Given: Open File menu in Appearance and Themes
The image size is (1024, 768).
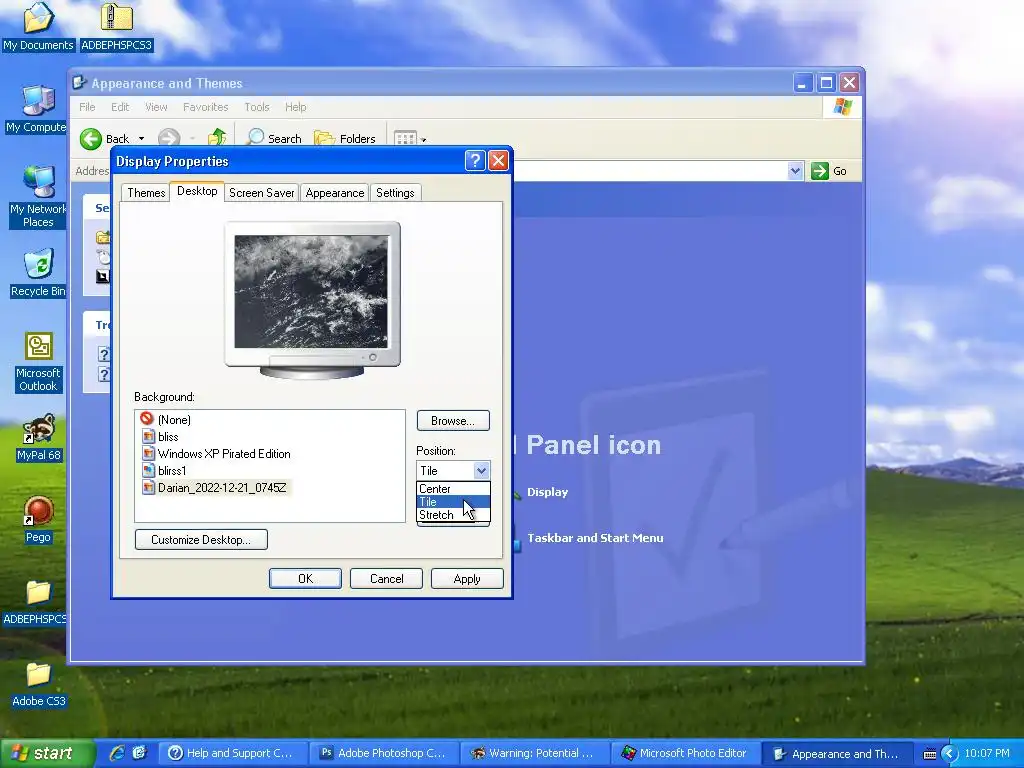Looking at the screenshot, I should point(87,107).
